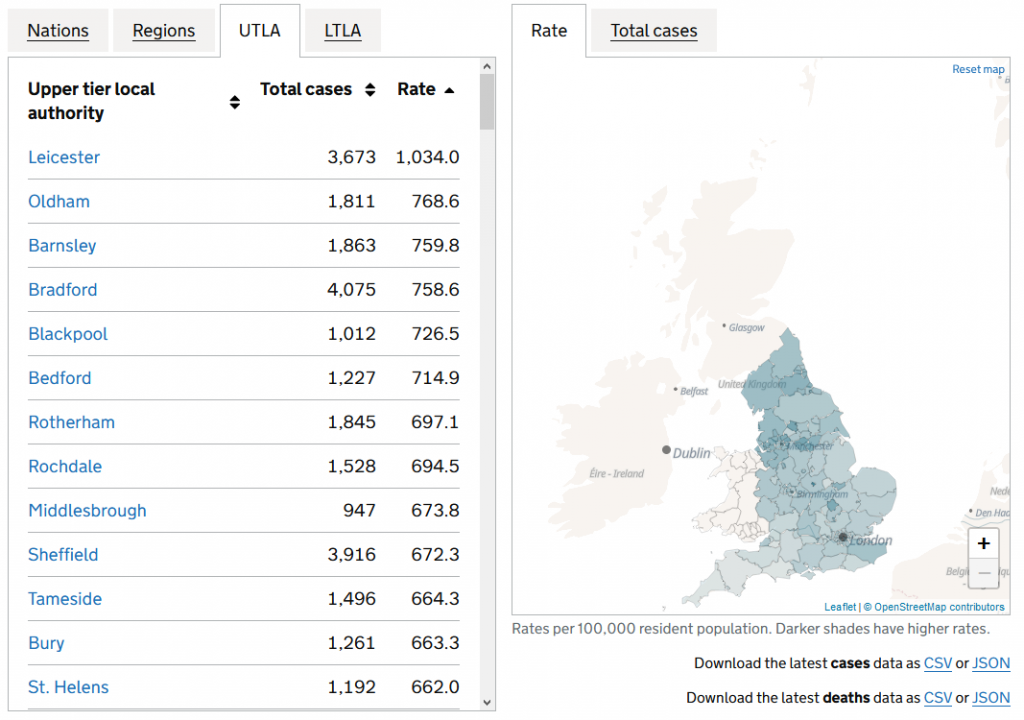The image size is (1024, 720).
Task: Toggle Rate column sort arrow
Action: click(449, 90)
